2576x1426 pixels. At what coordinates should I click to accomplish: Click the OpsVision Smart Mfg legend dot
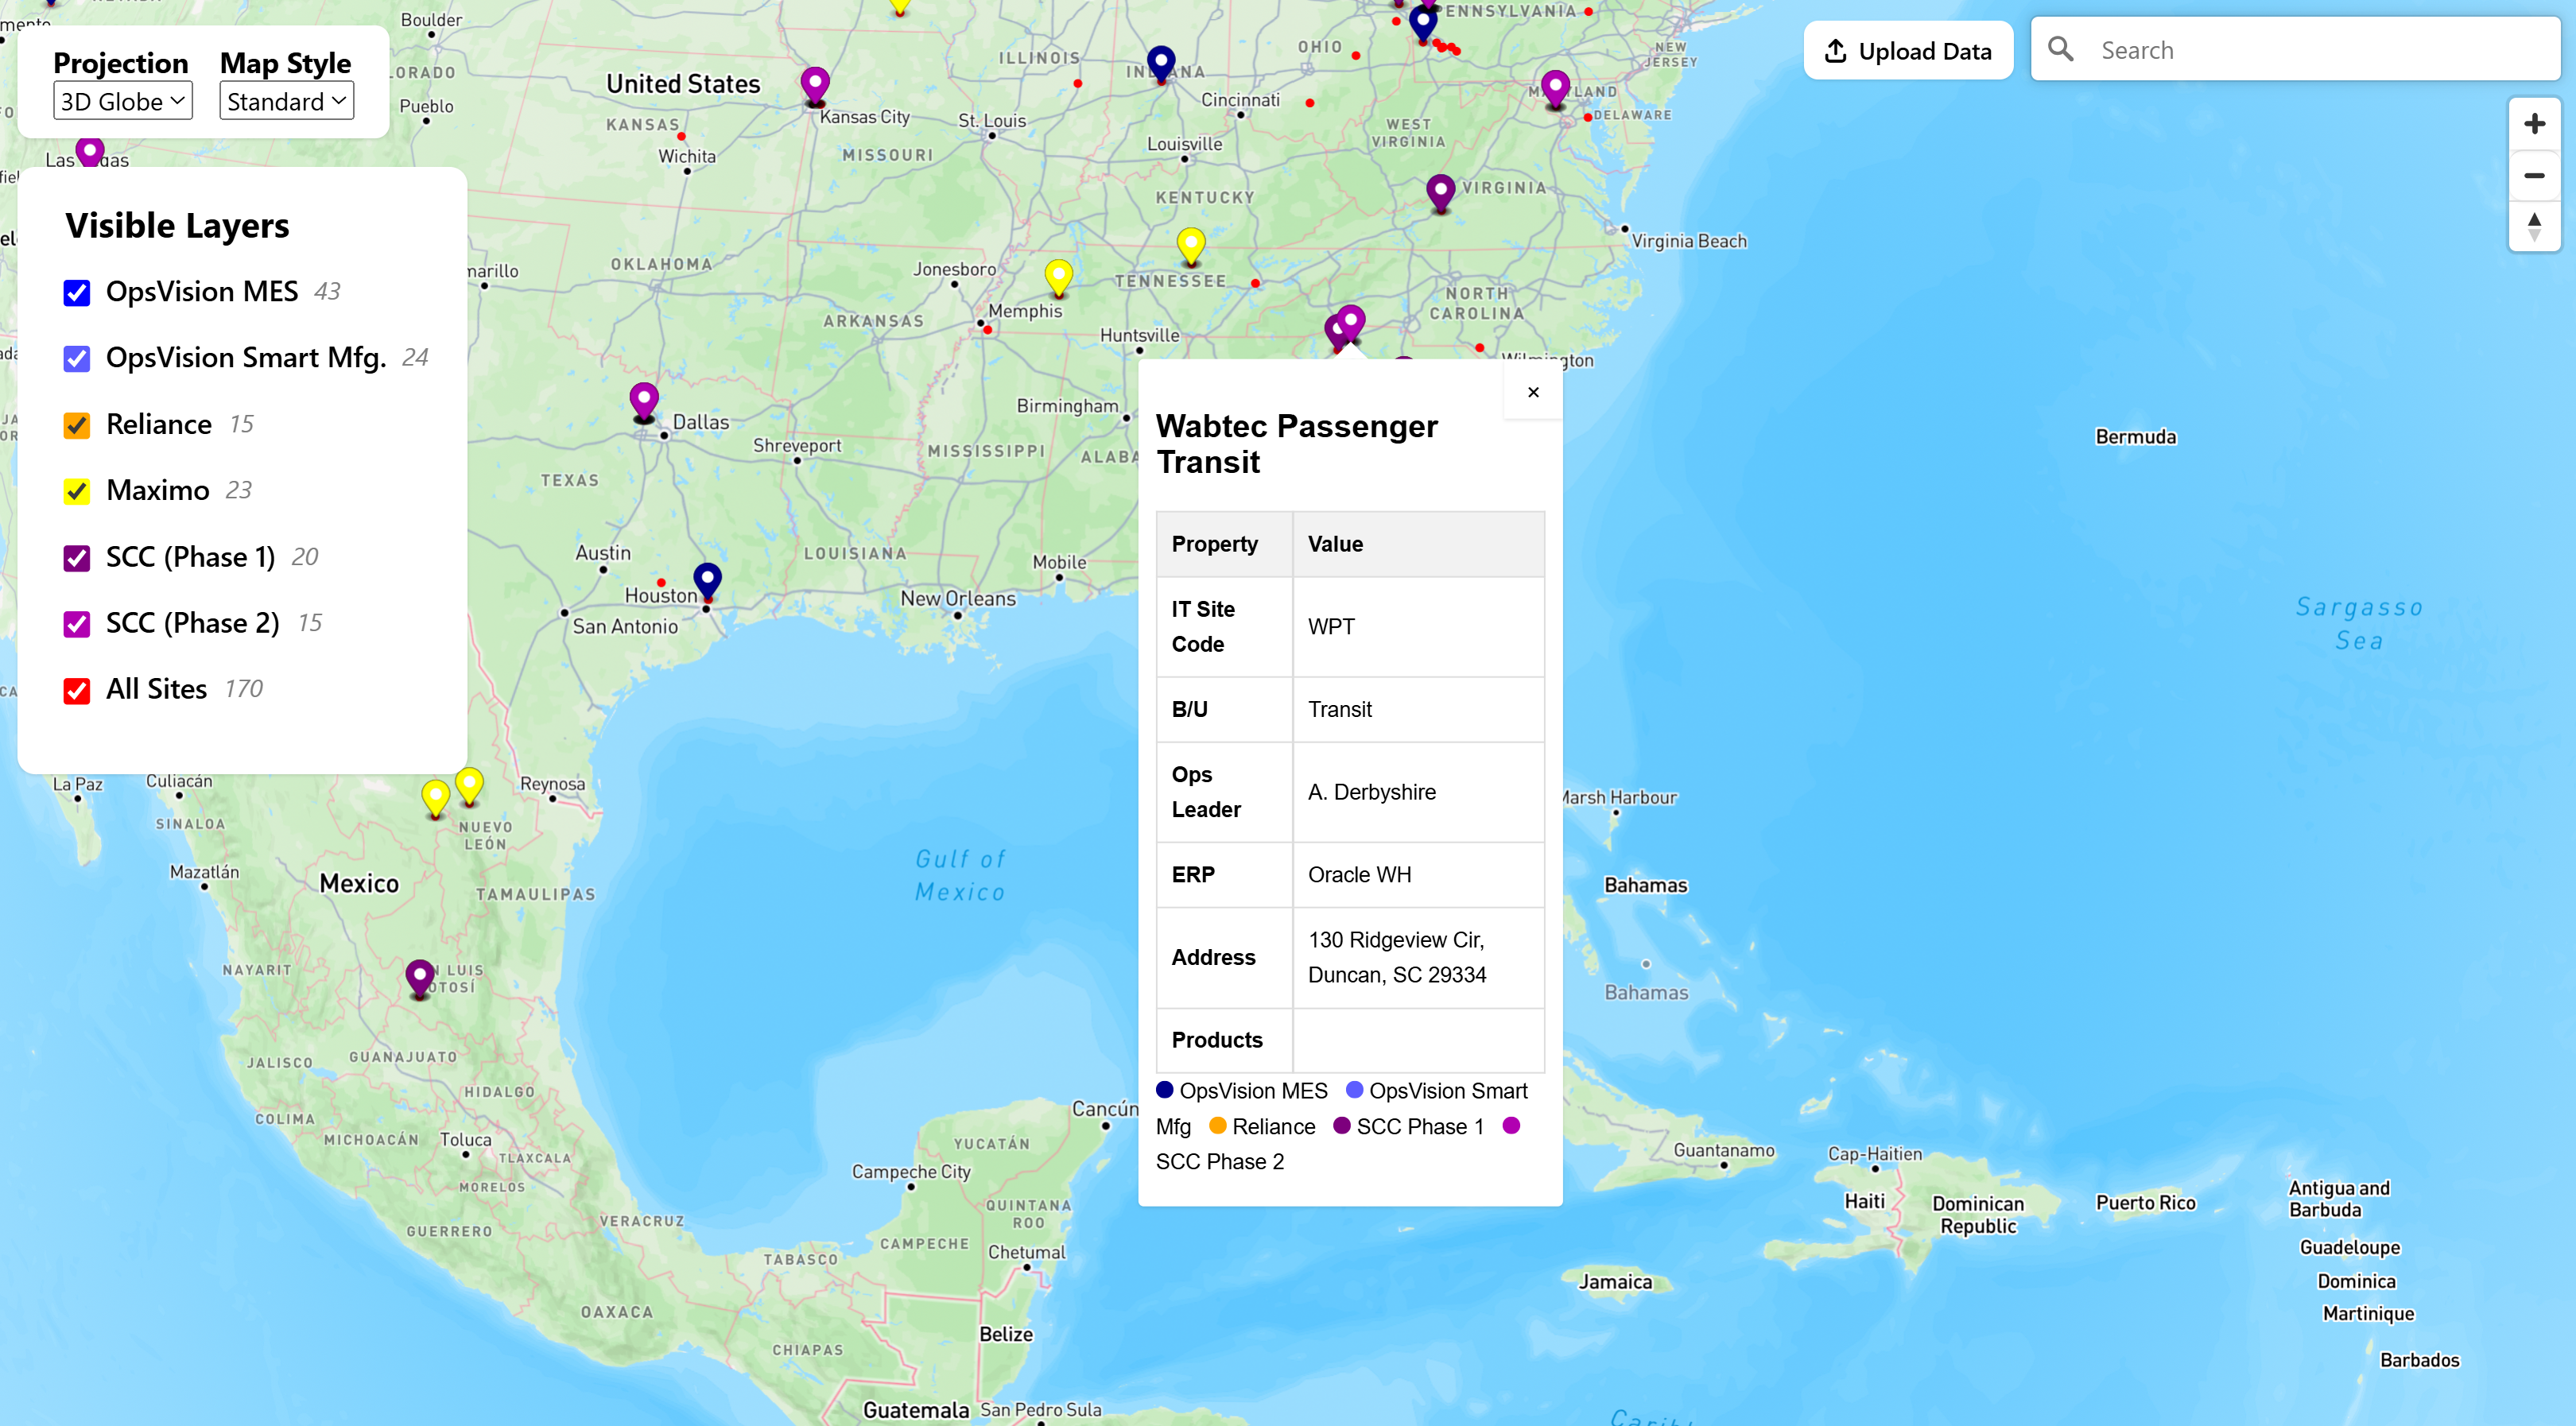pyautogui.click(x=1354, y=1090)
